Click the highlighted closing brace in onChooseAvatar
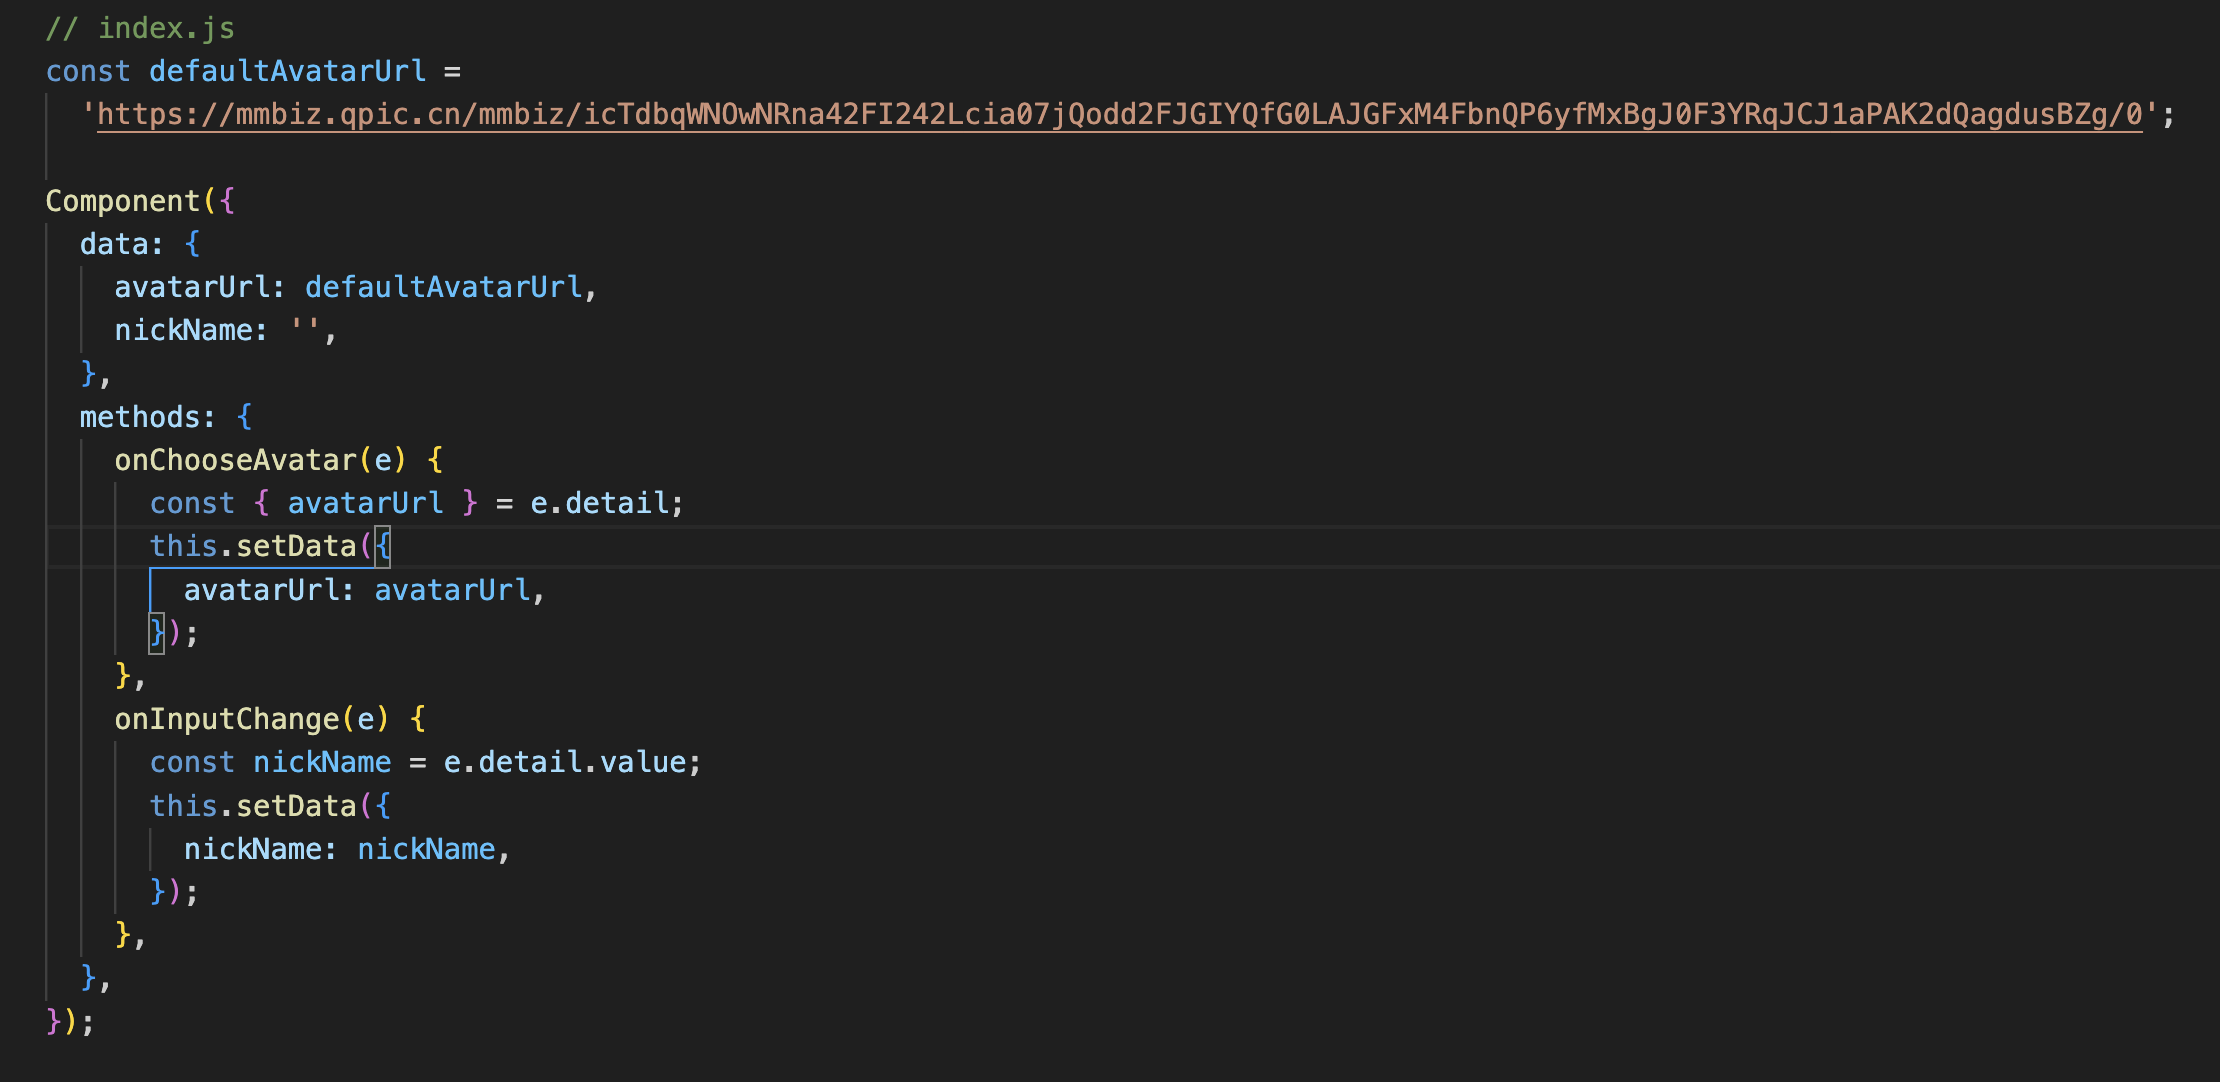This screenshot has height=1082, width=2220. pos(156,633)
